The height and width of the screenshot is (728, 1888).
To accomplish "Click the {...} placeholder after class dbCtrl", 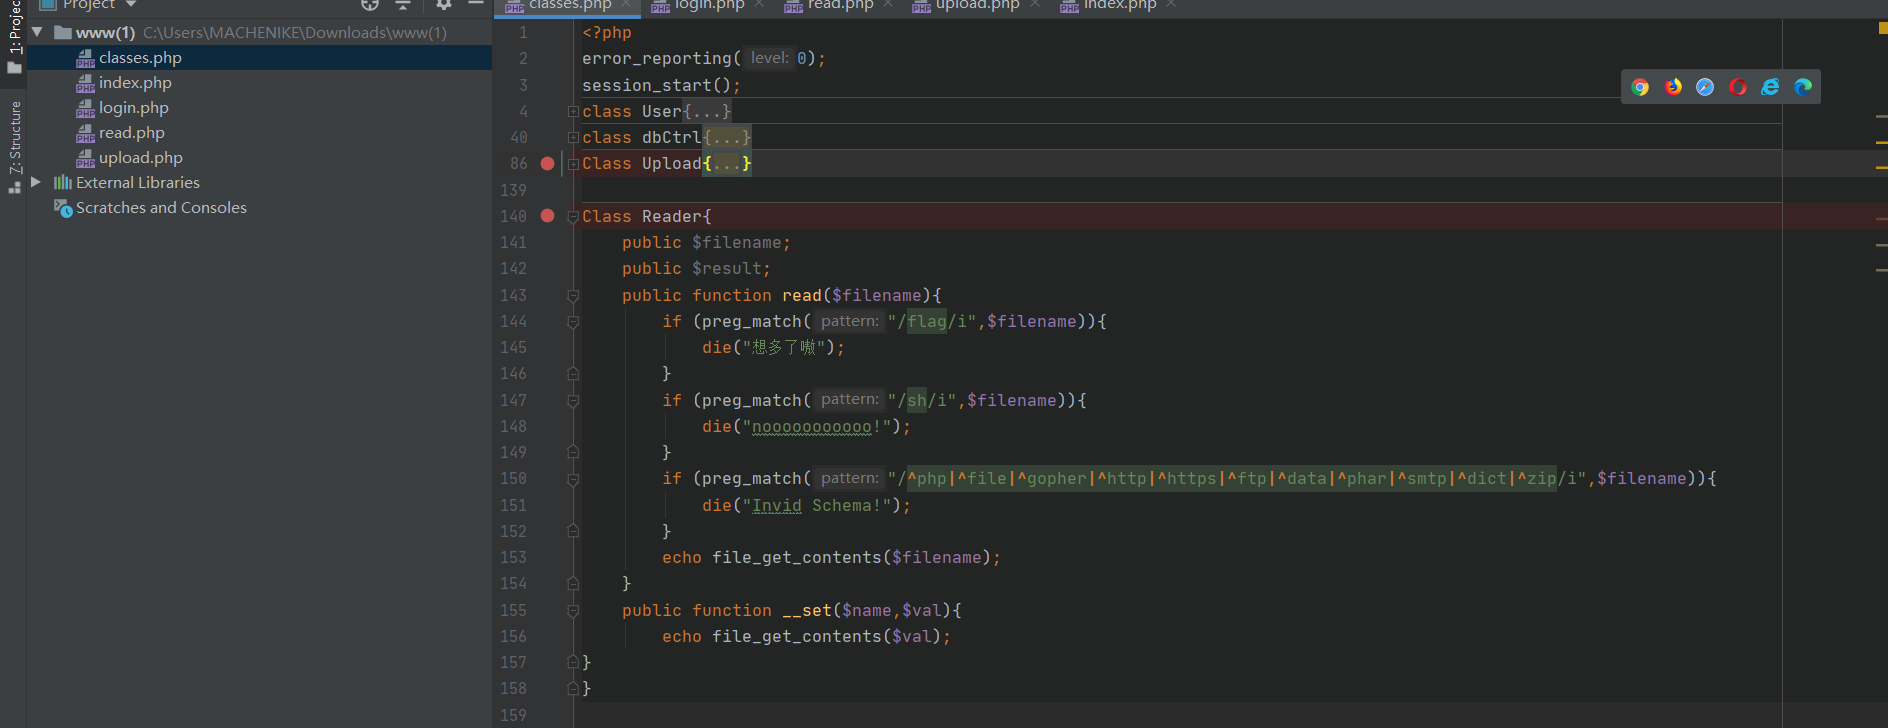I will pos(727,137).
